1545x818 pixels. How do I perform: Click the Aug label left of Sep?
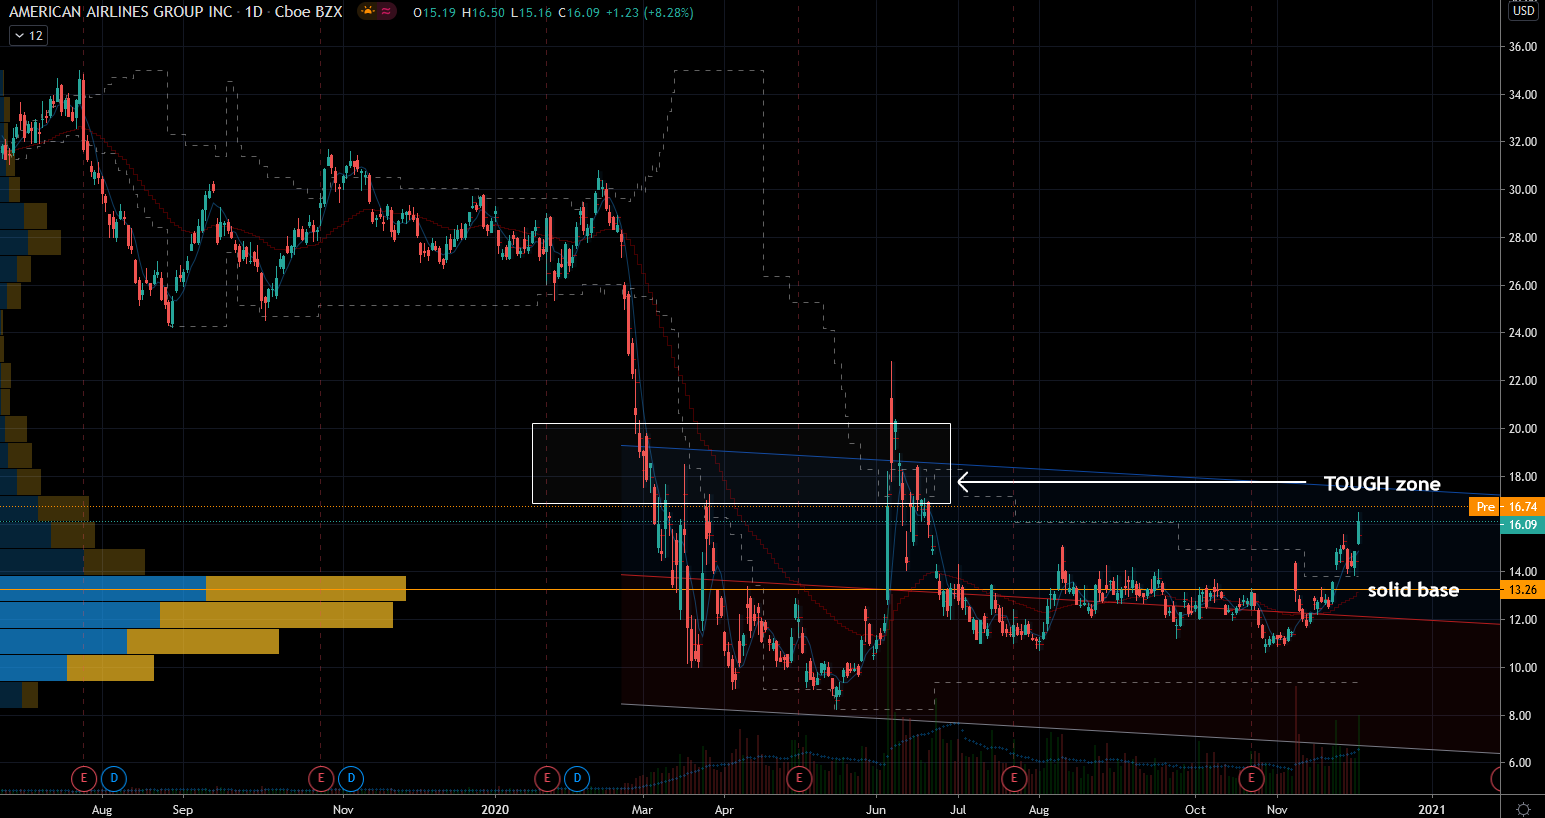click(x=102, y=810)
